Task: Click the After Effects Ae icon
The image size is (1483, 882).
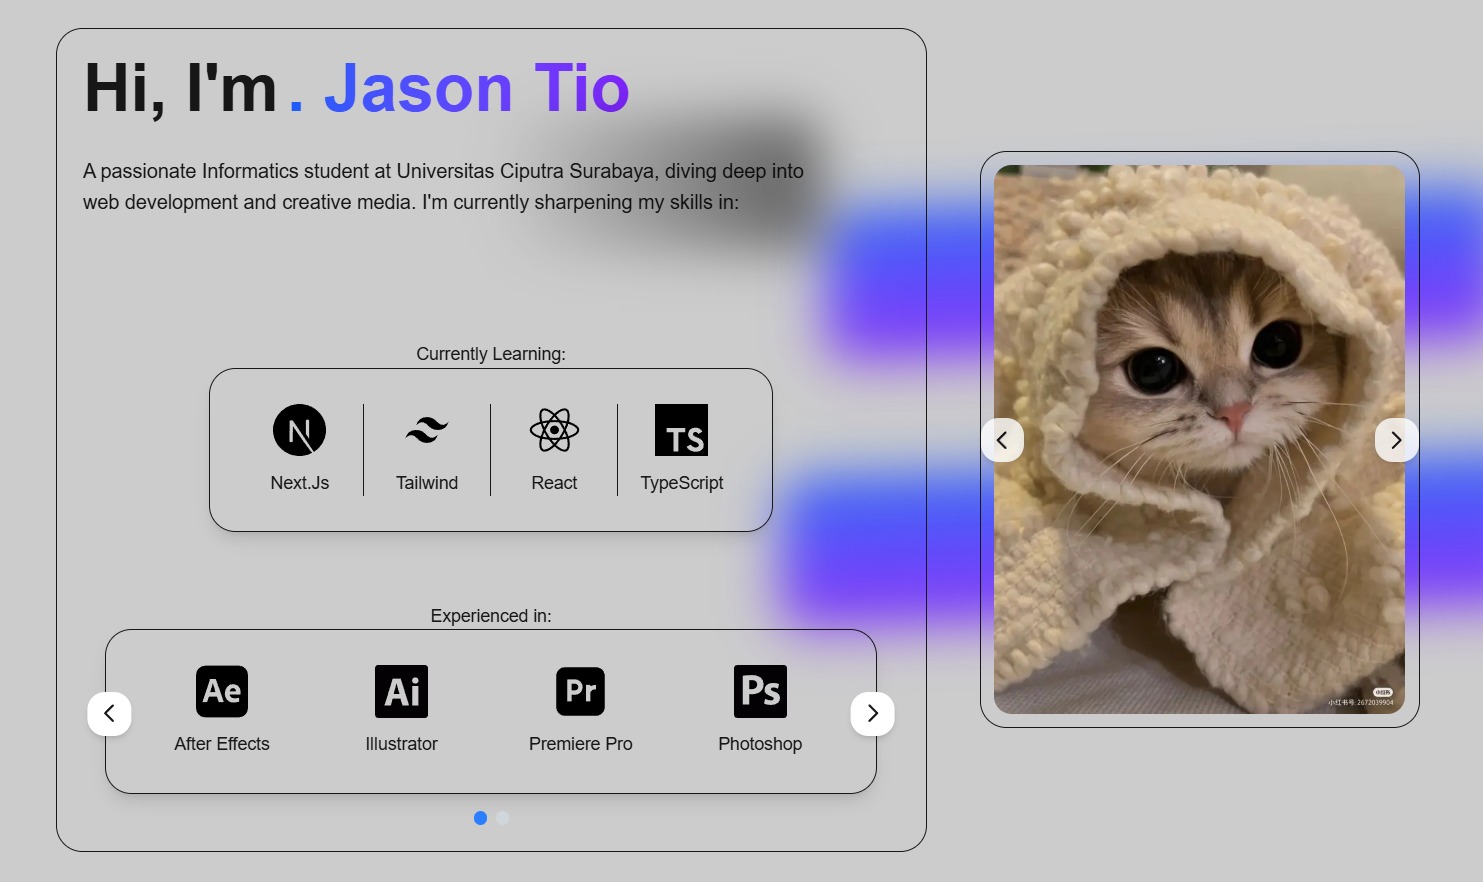Action: [x=222, y=691]
